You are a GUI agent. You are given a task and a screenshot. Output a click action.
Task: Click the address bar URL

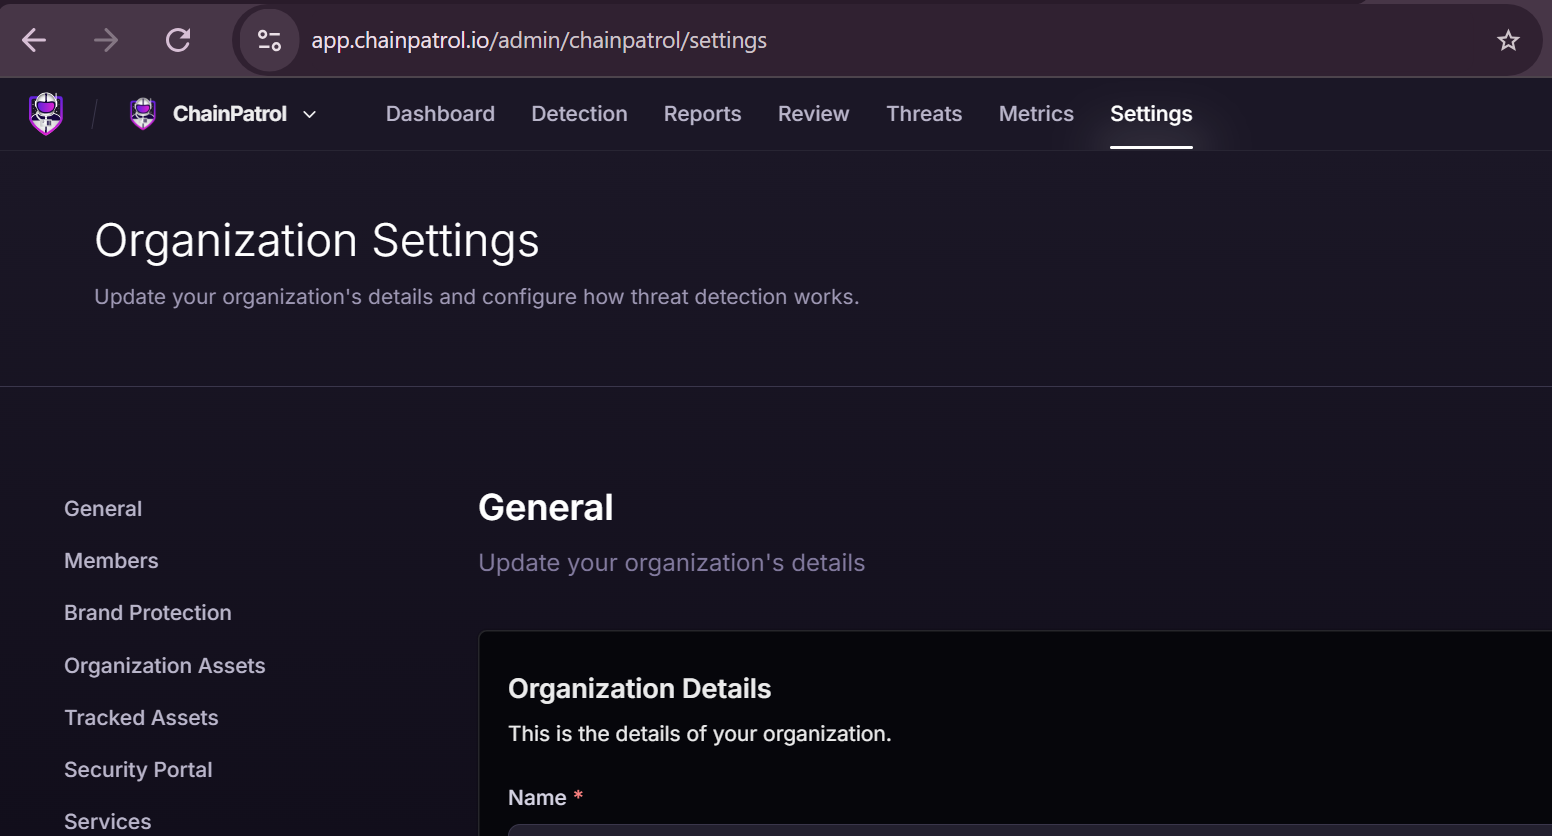click(540, 40)
